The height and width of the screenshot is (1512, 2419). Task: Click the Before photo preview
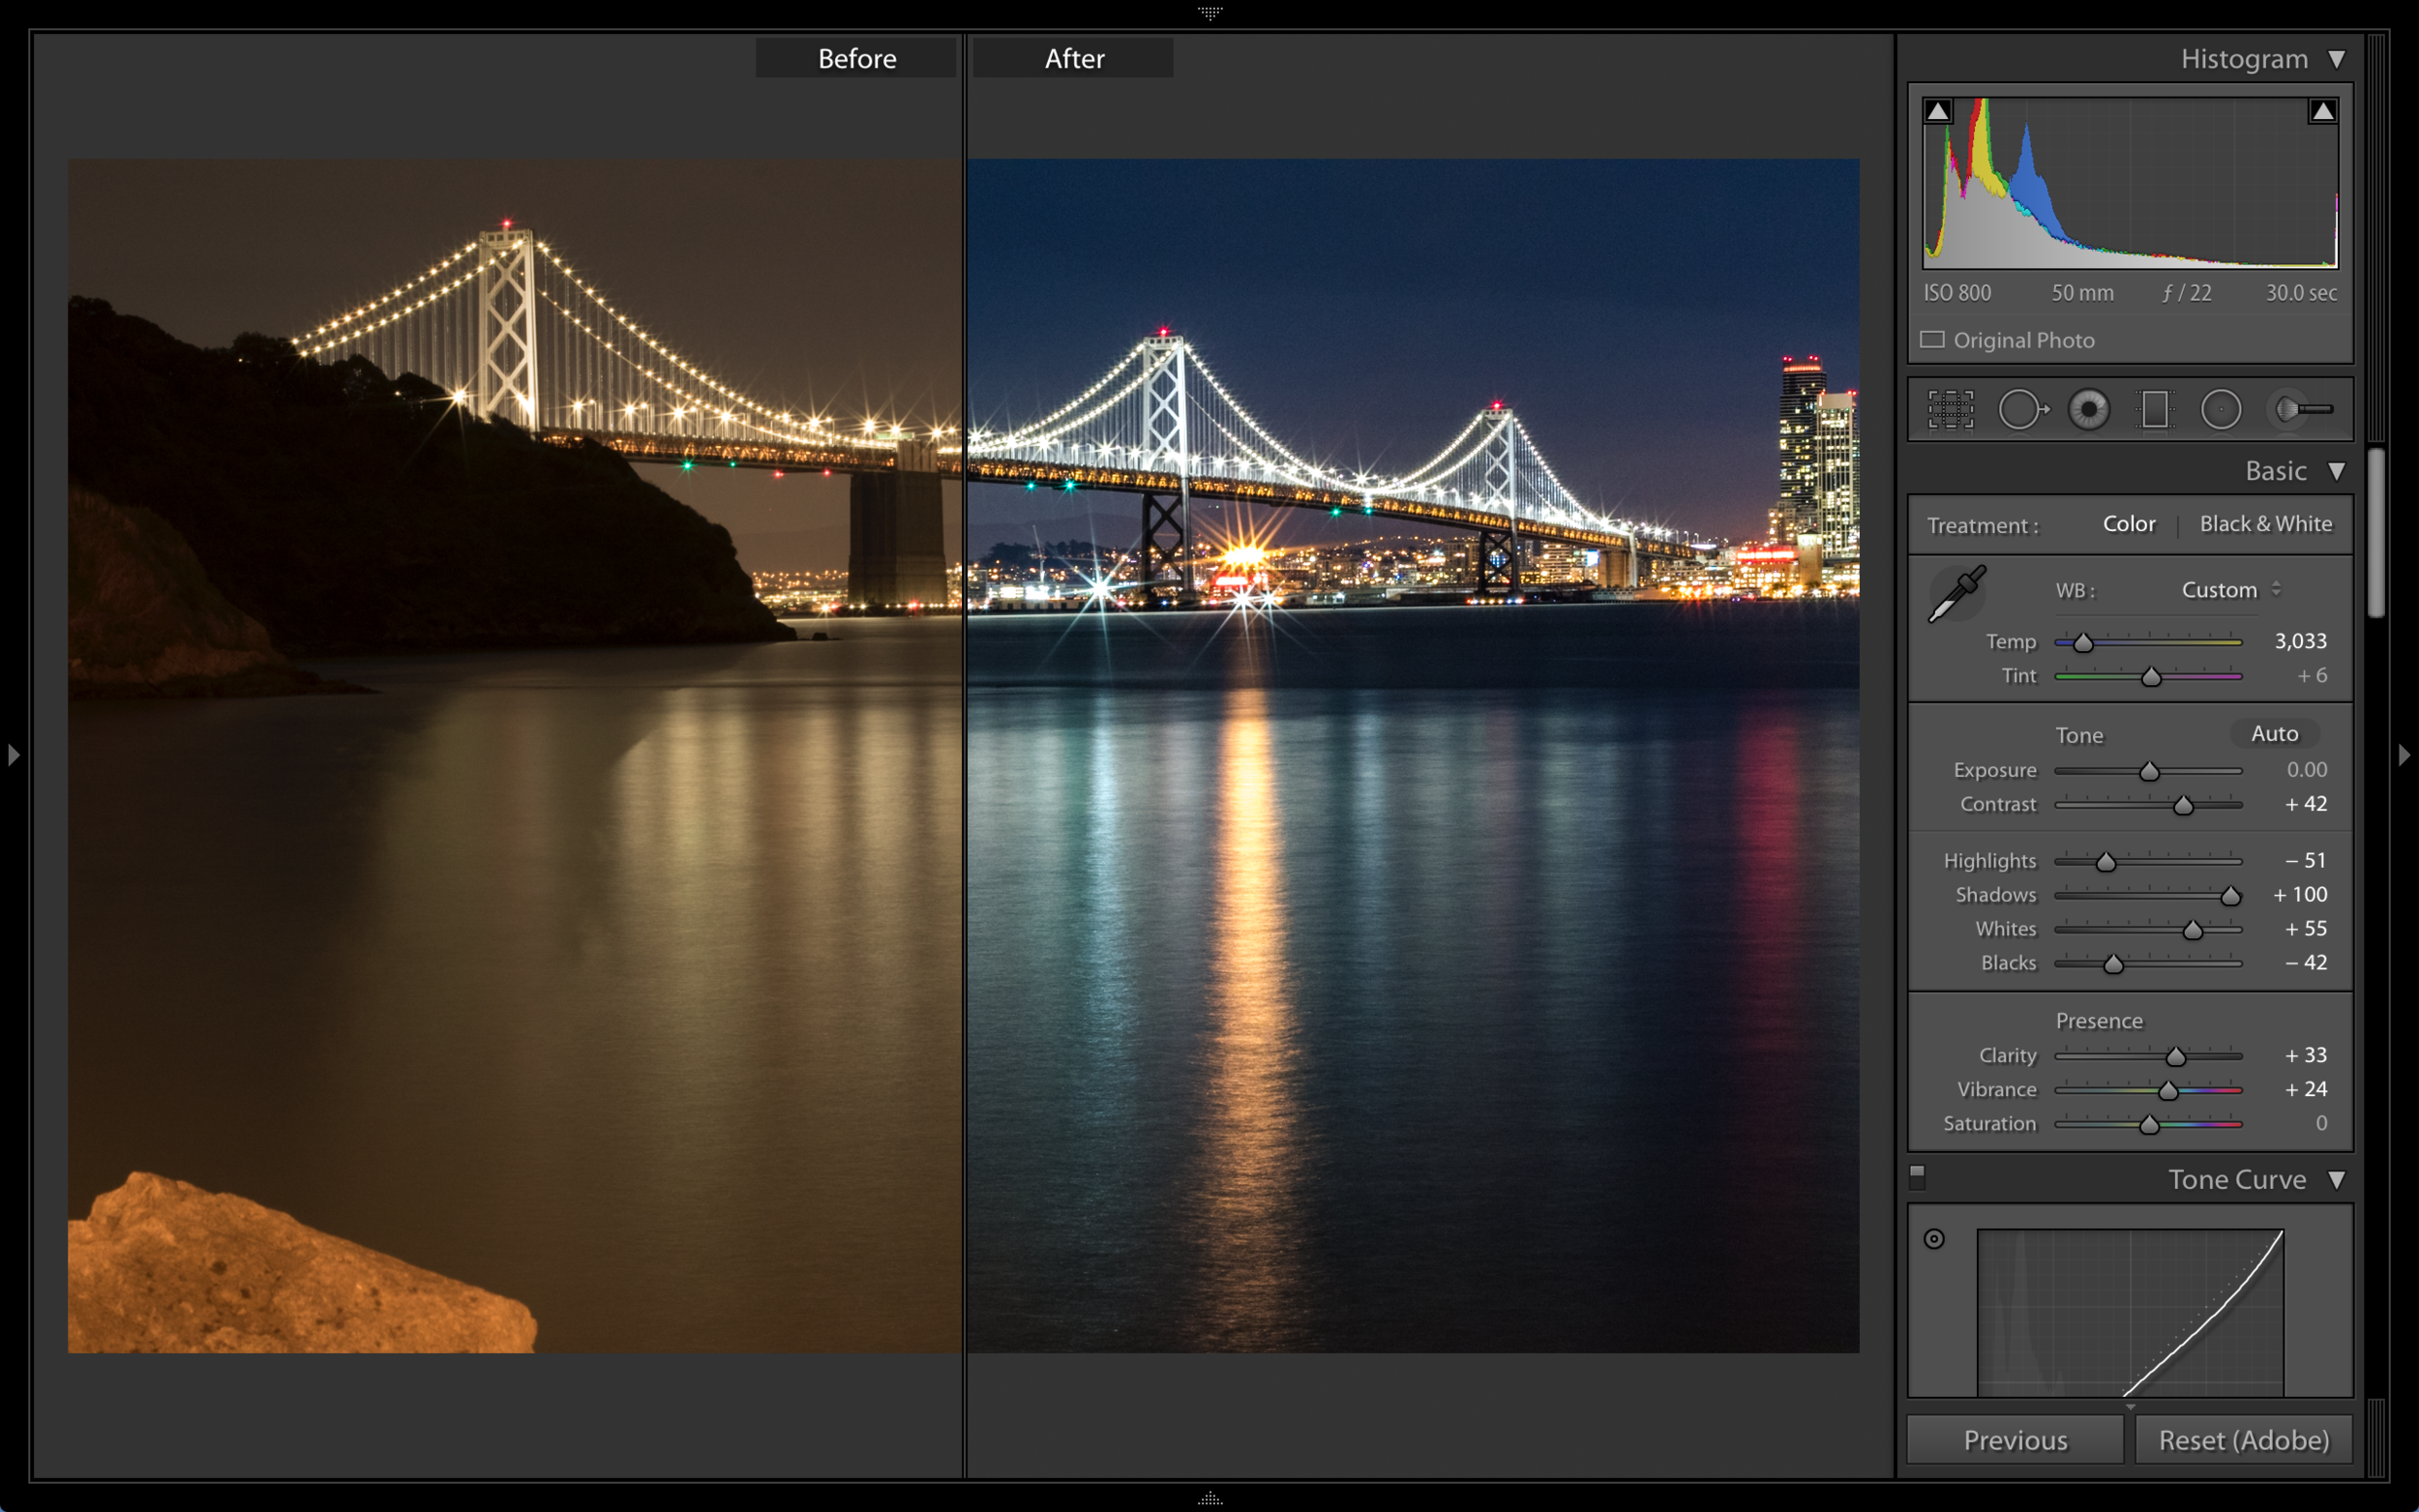point(514,756)
